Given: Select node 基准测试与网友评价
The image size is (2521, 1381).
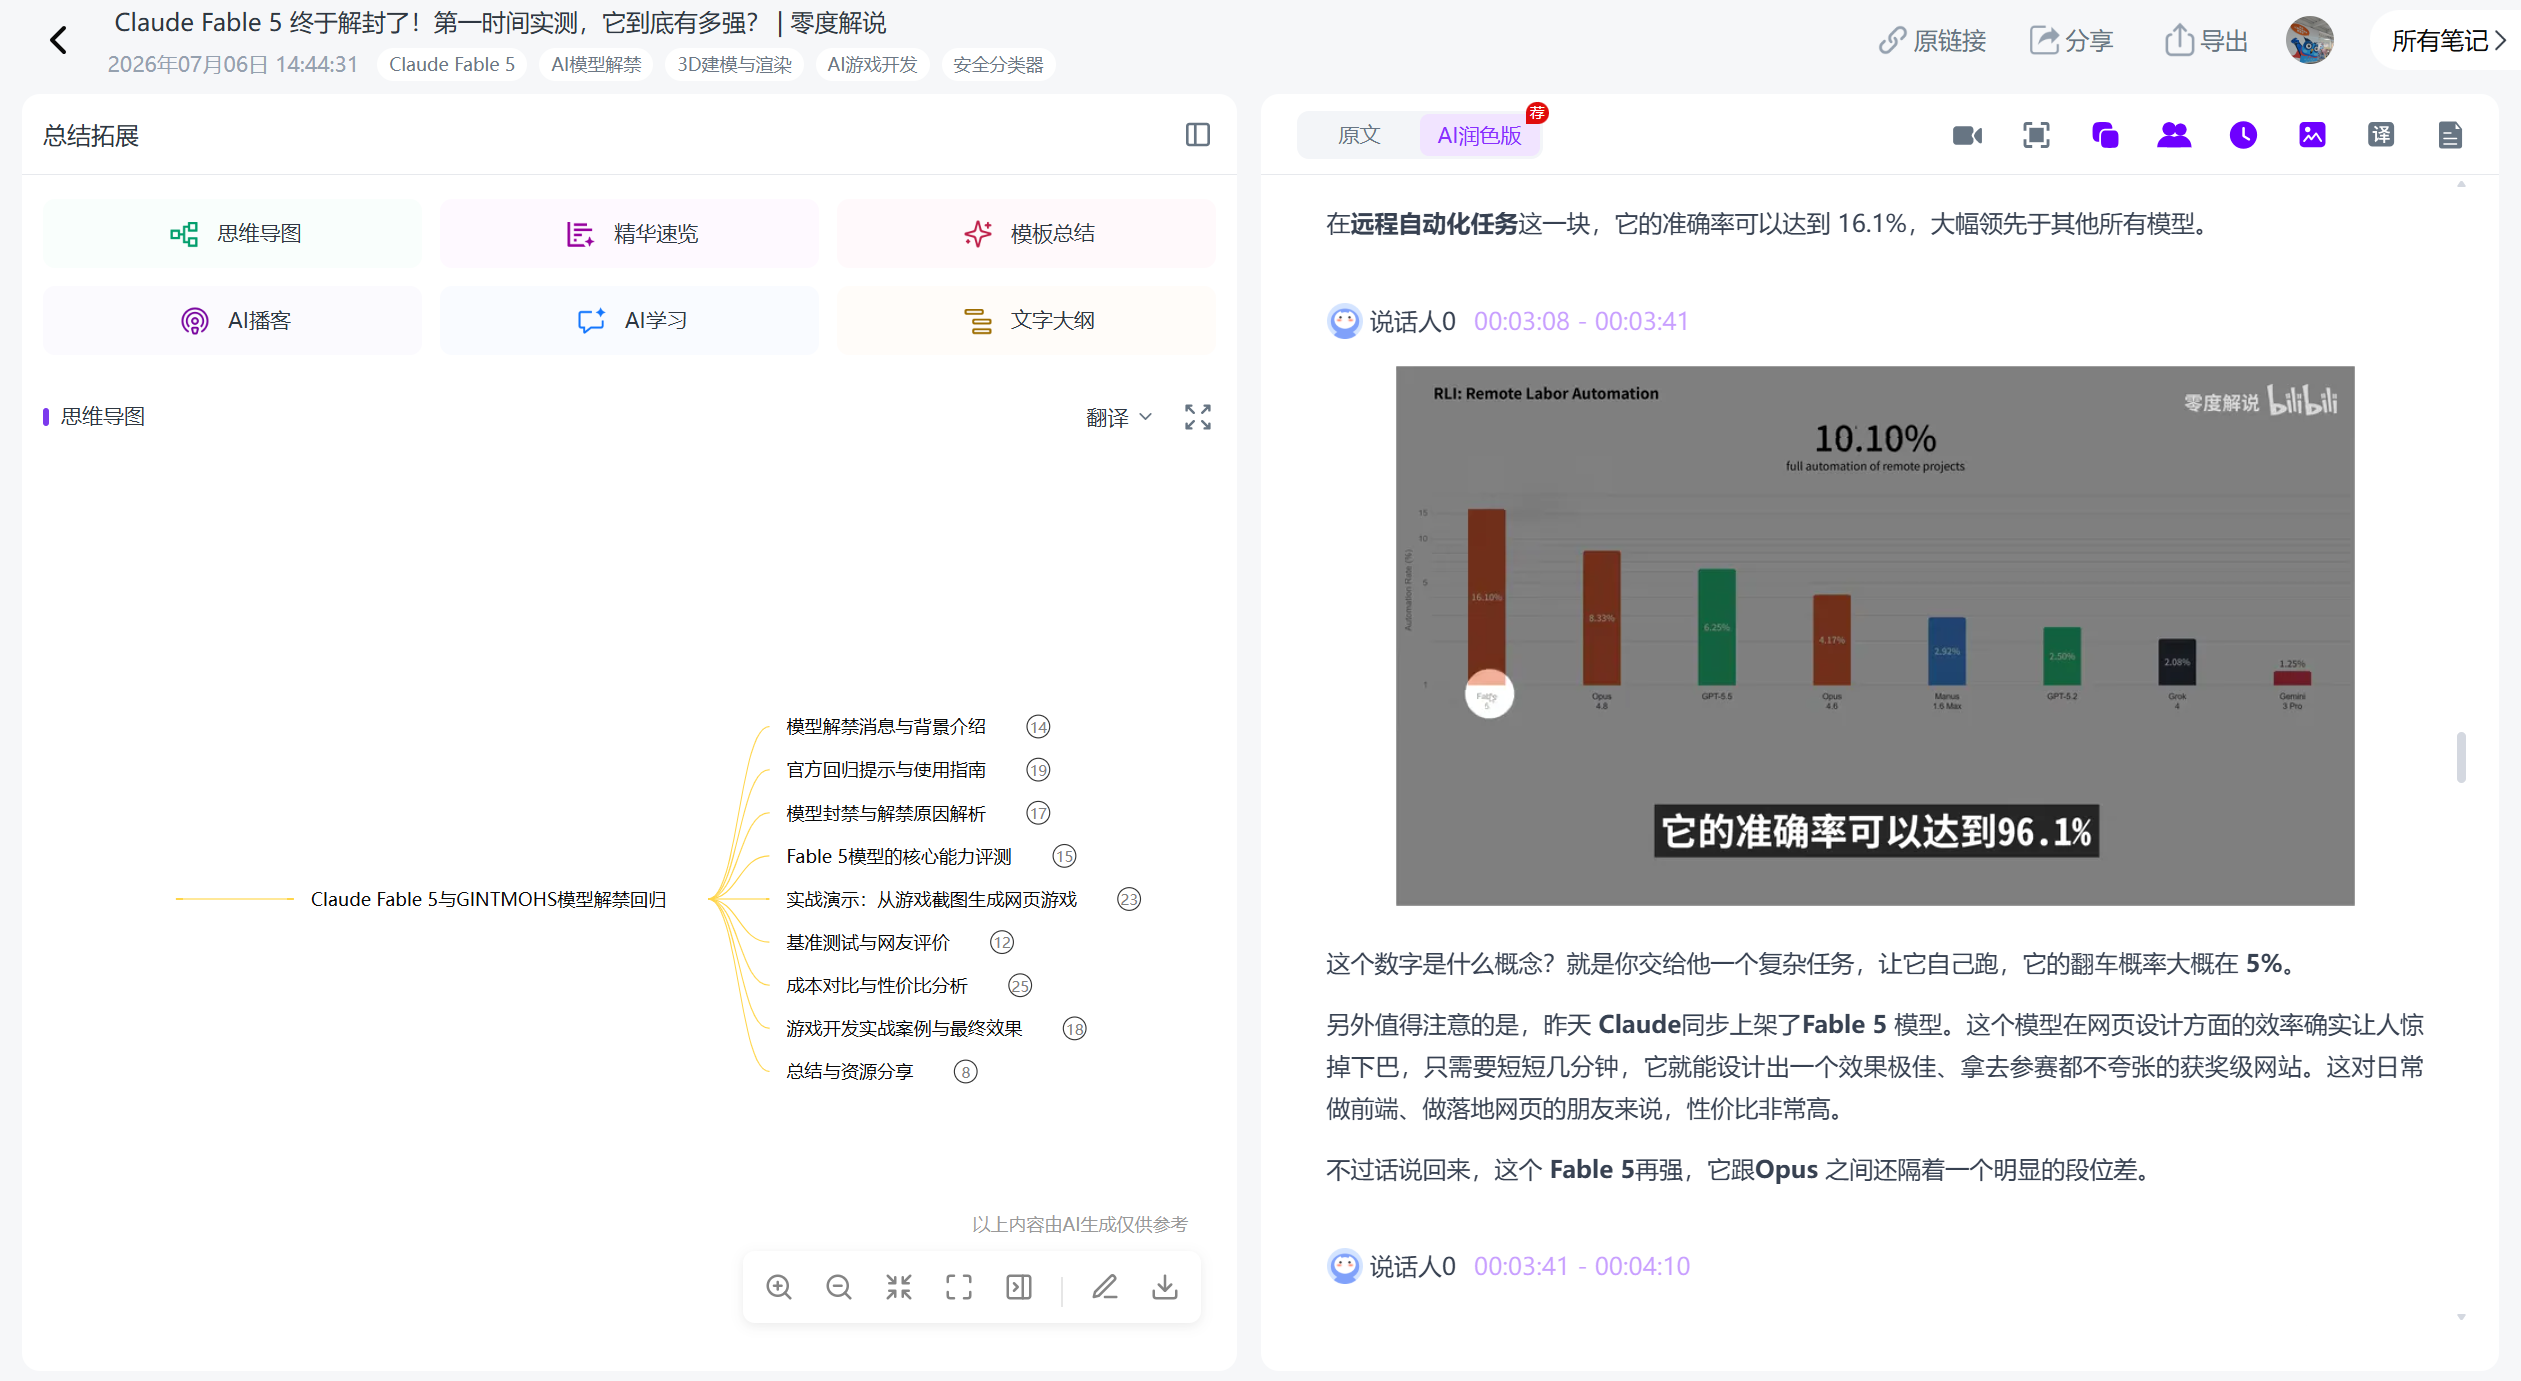Looking at the screenshot, I should coord(867,943).
